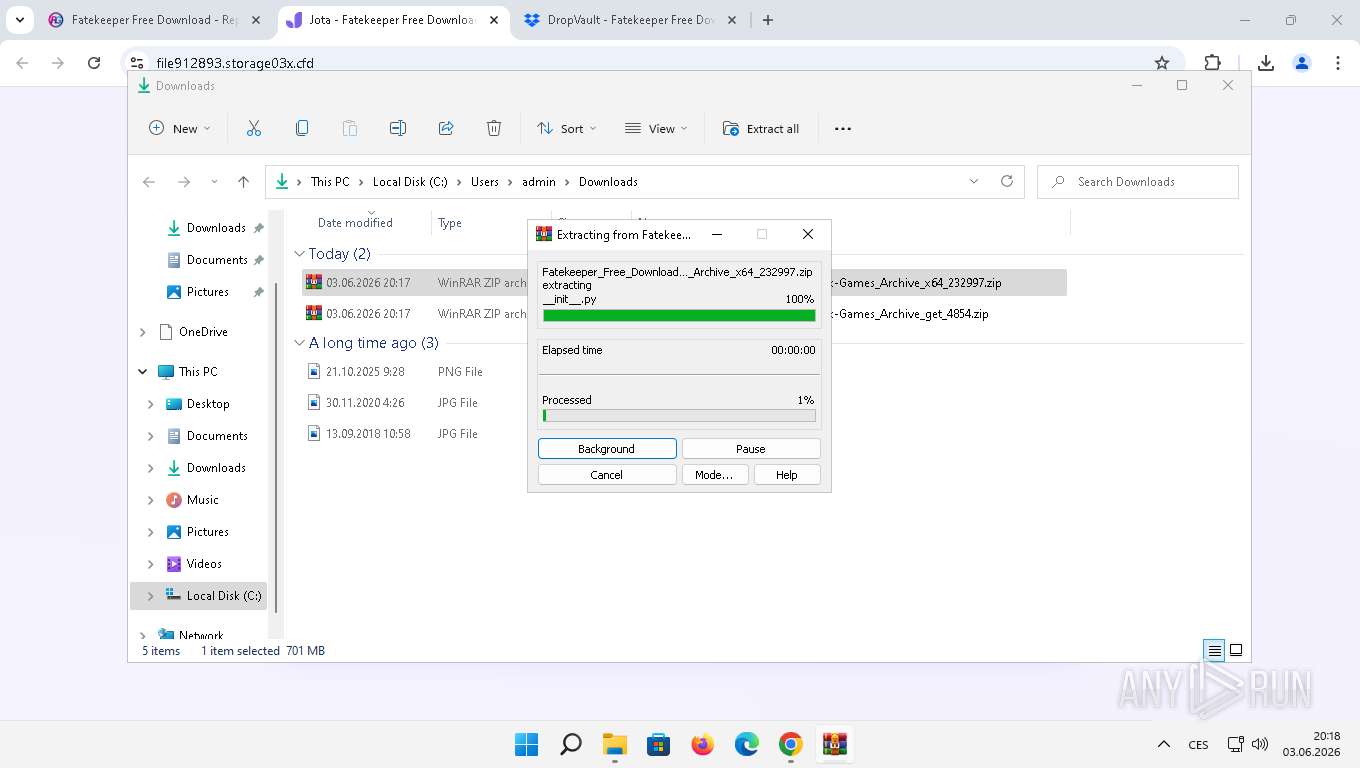Open Firefox from the taskbar

(703, 744)
